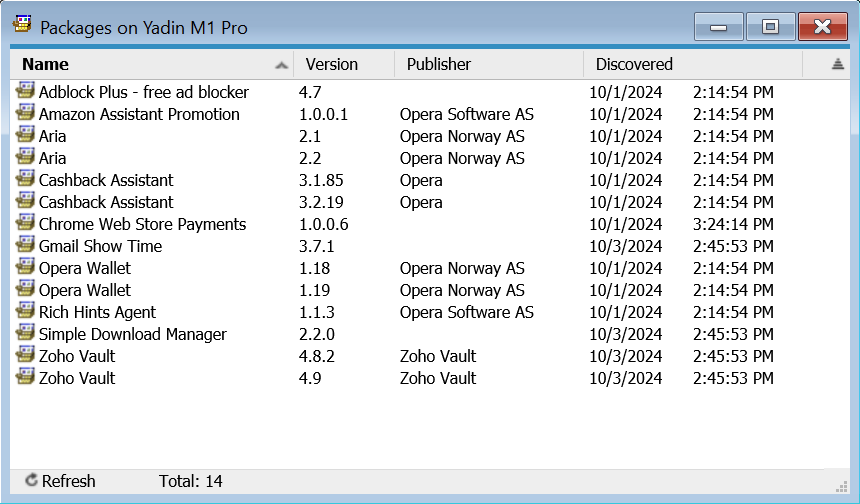Screen dimensions: 860x504
Task: Click the Opera Software AS publisher for Rich Hints Agent
Action: point(467,312)
